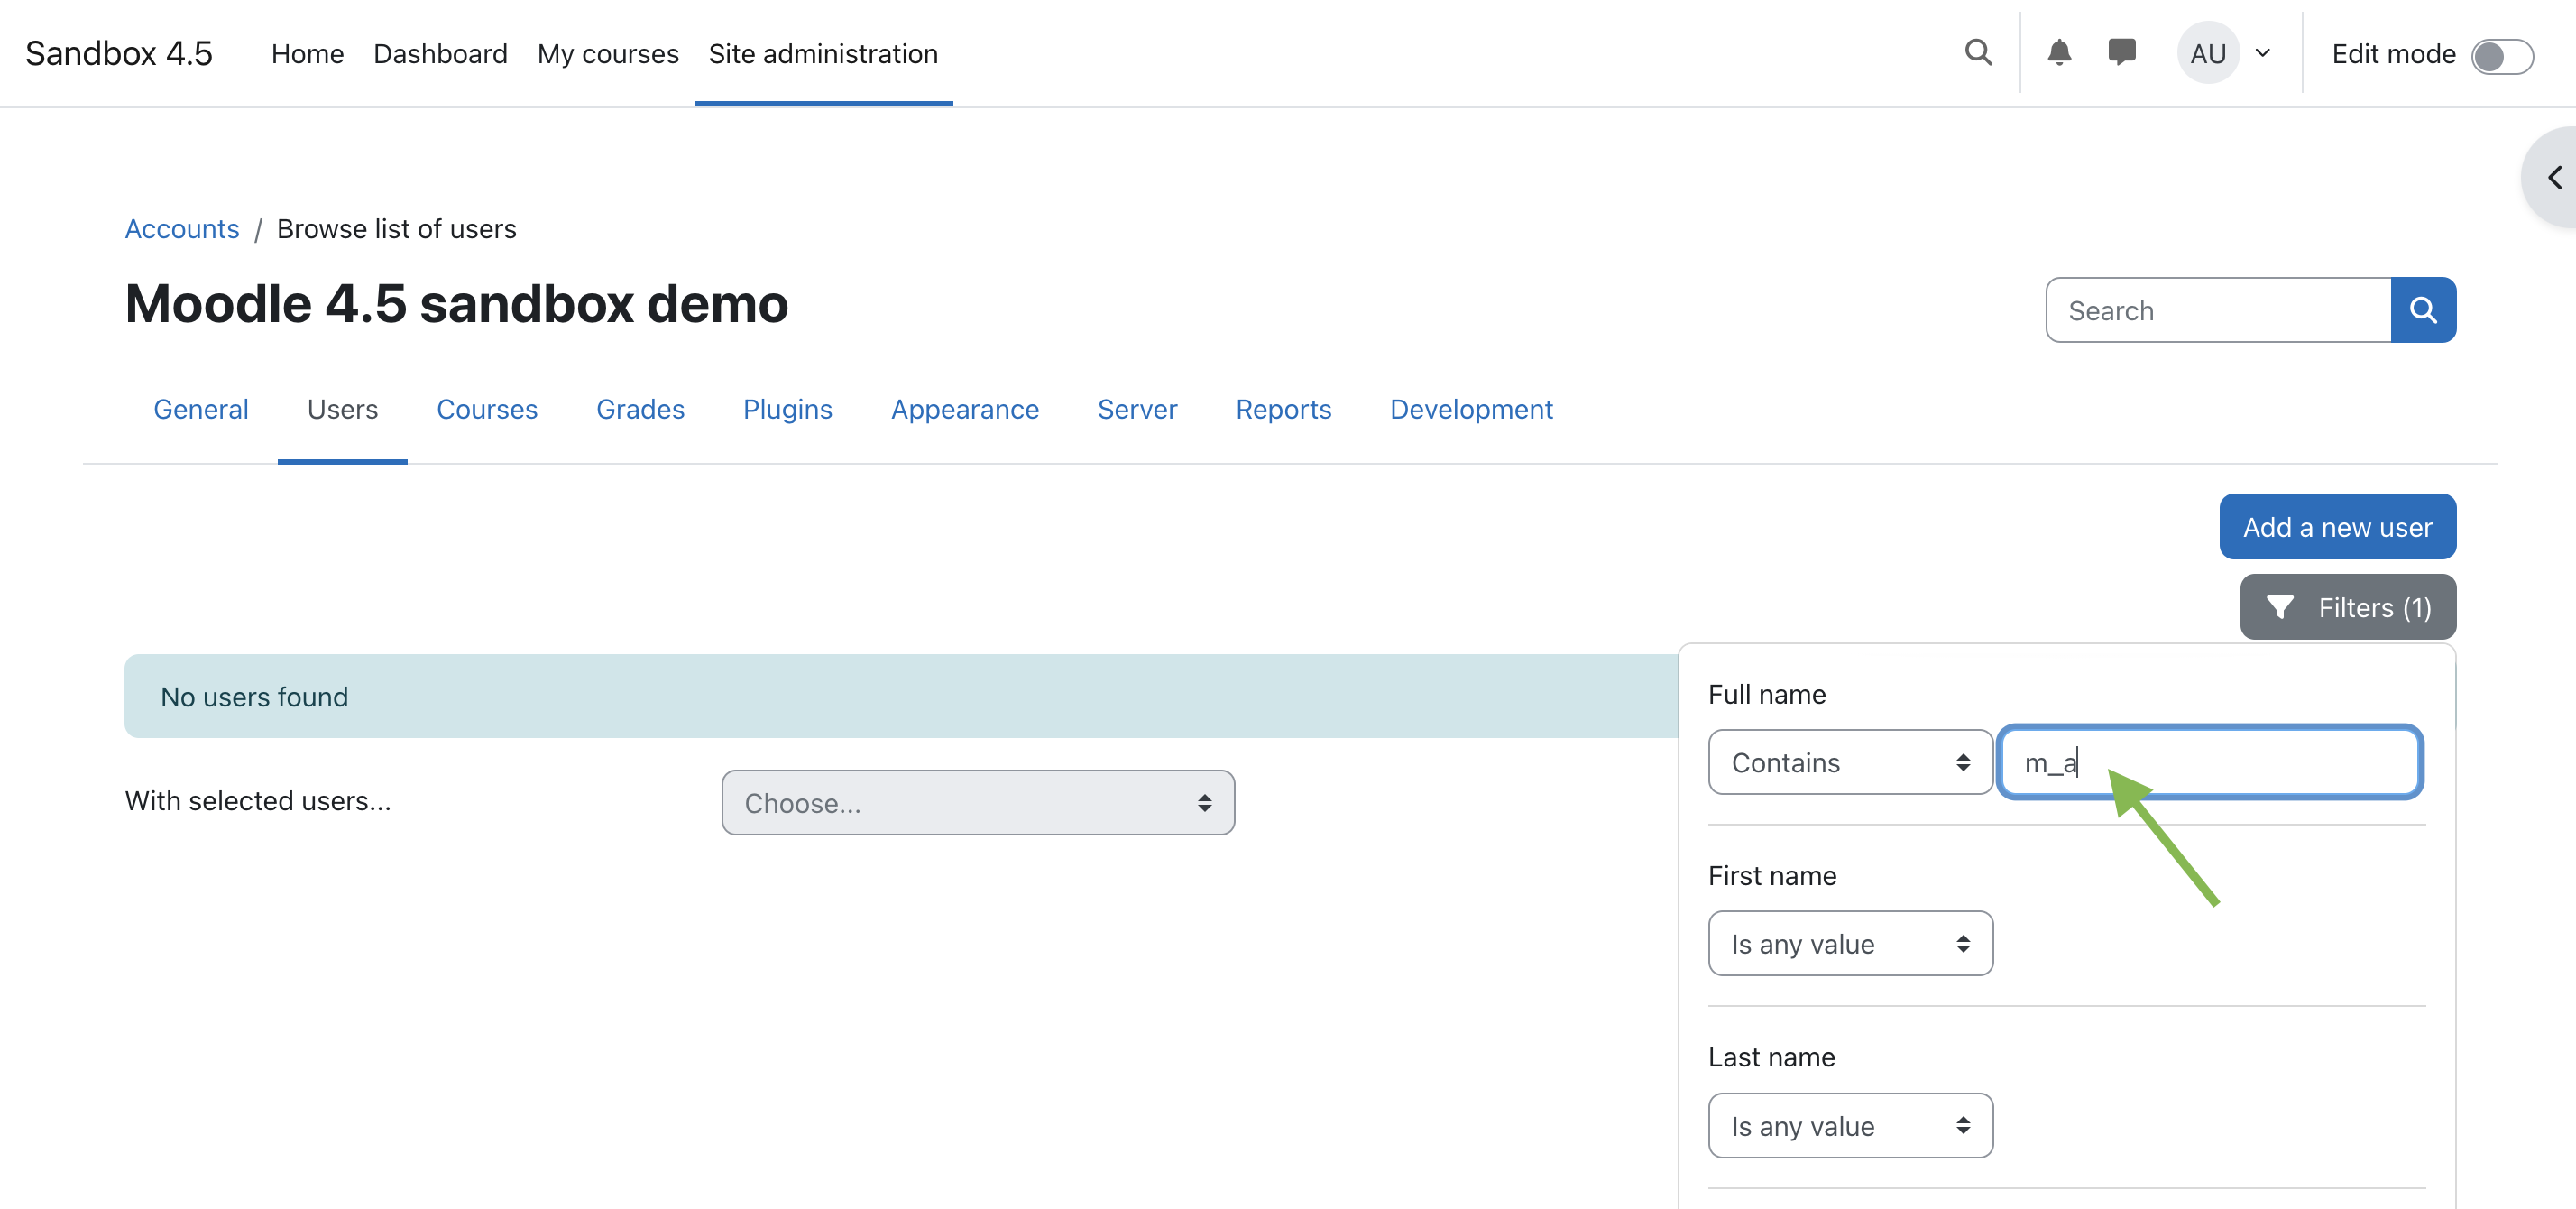Follow the Accounts breadcrumb link

click(x=182, y=229)
